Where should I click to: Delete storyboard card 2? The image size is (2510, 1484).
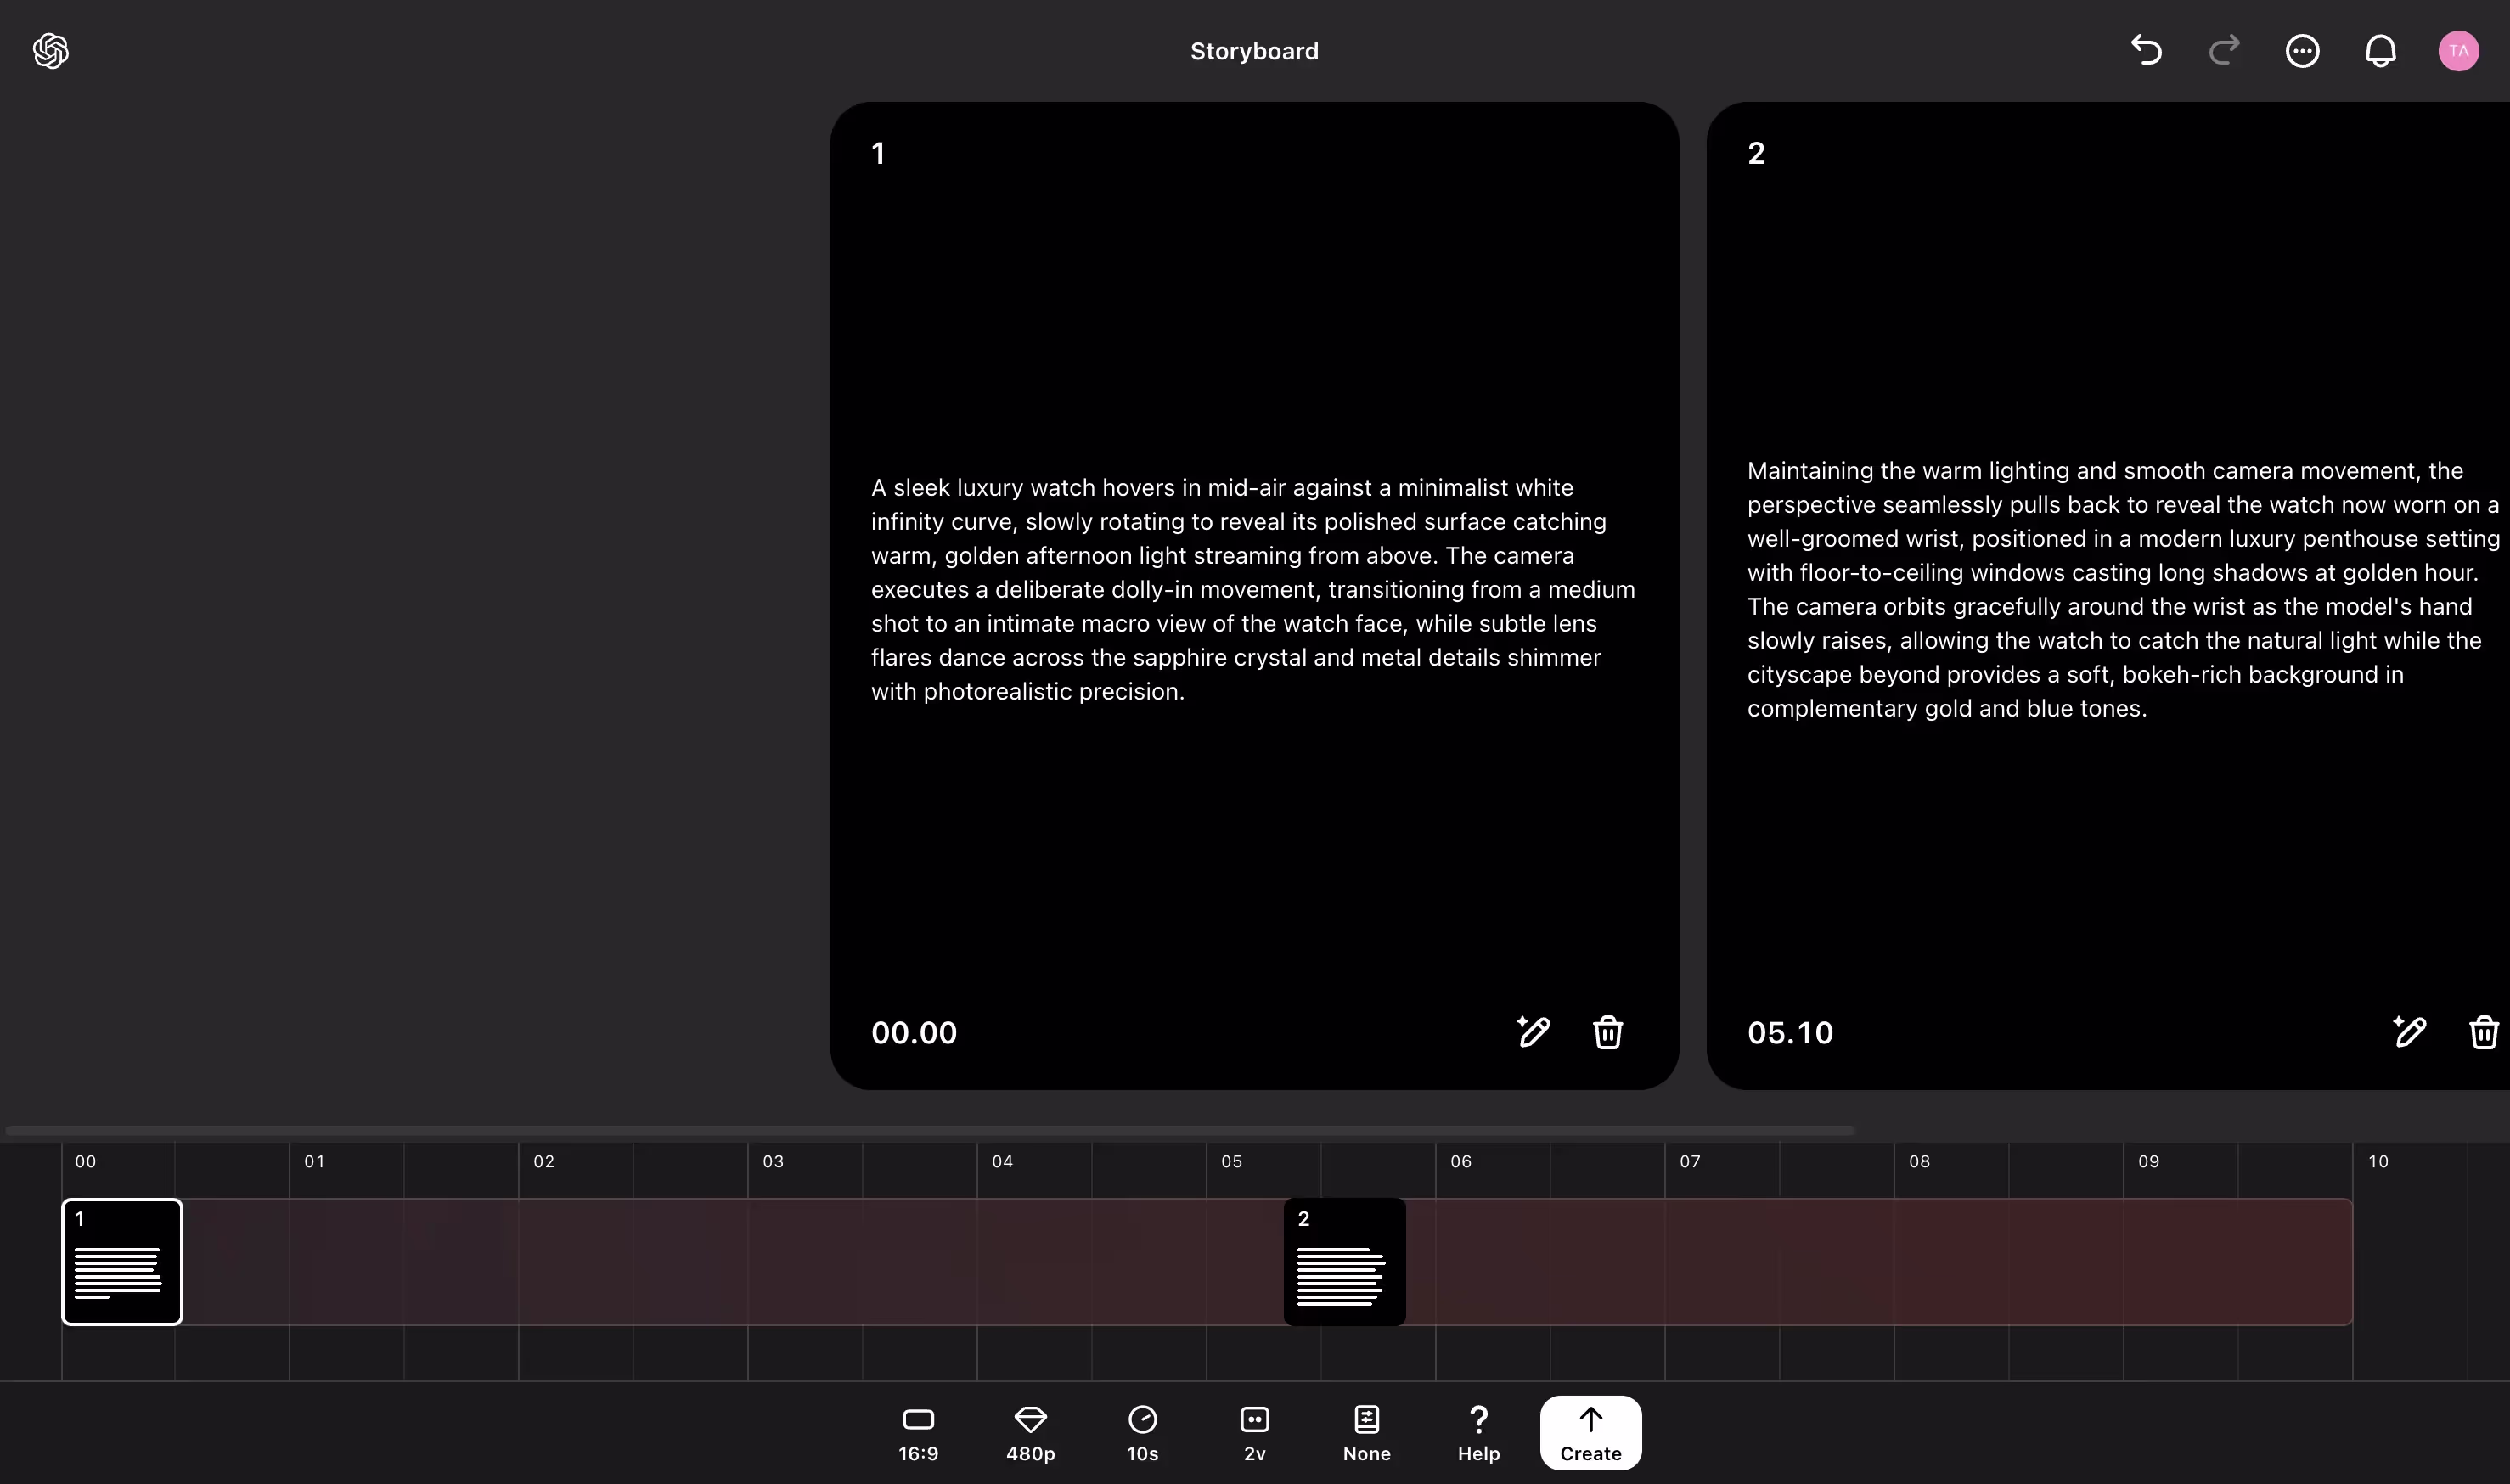[x=2483, y=1031]
